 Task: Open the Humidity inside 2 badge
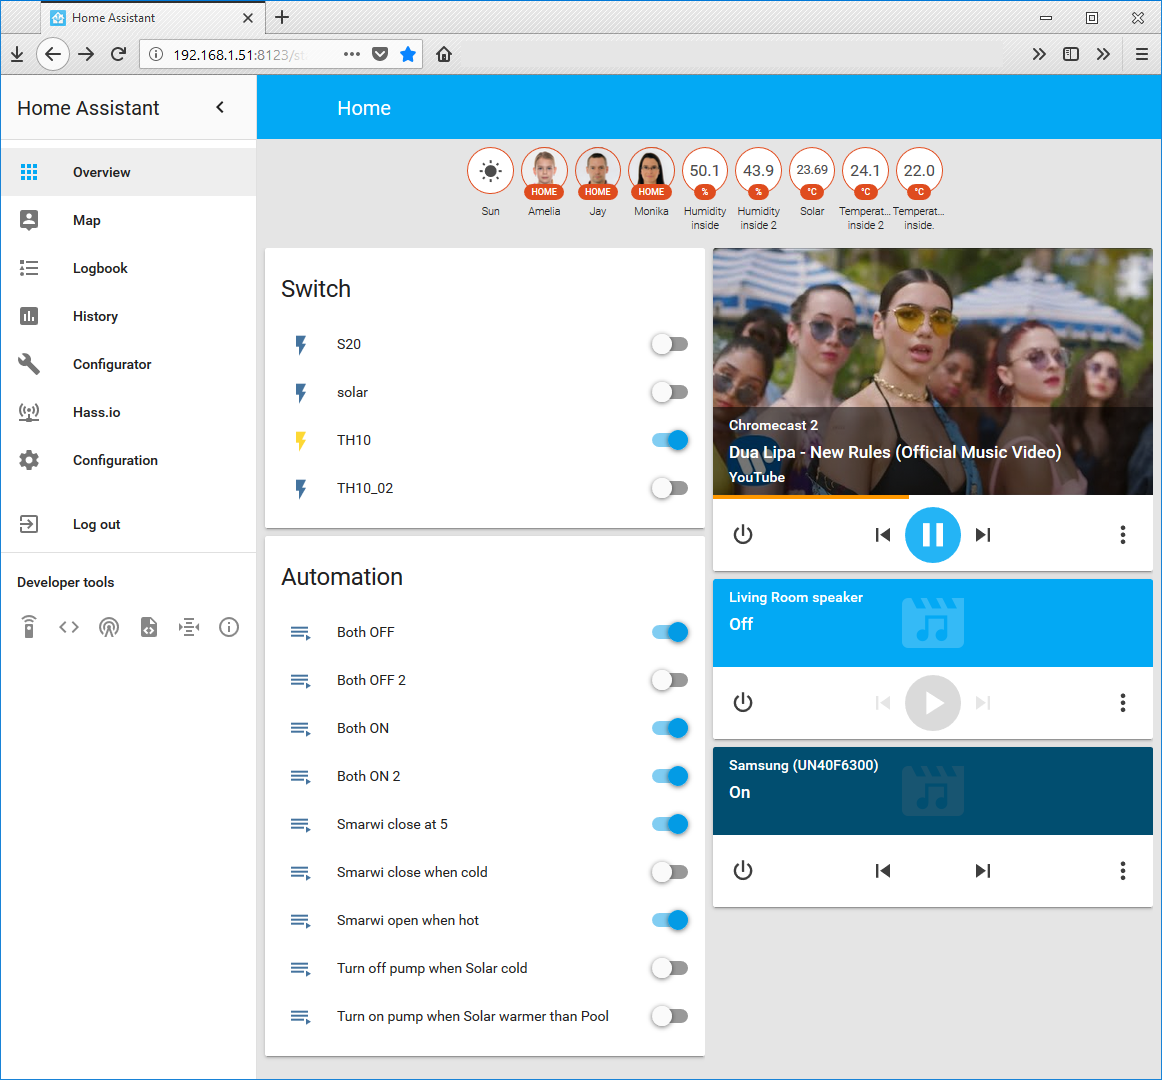(758, 171)
